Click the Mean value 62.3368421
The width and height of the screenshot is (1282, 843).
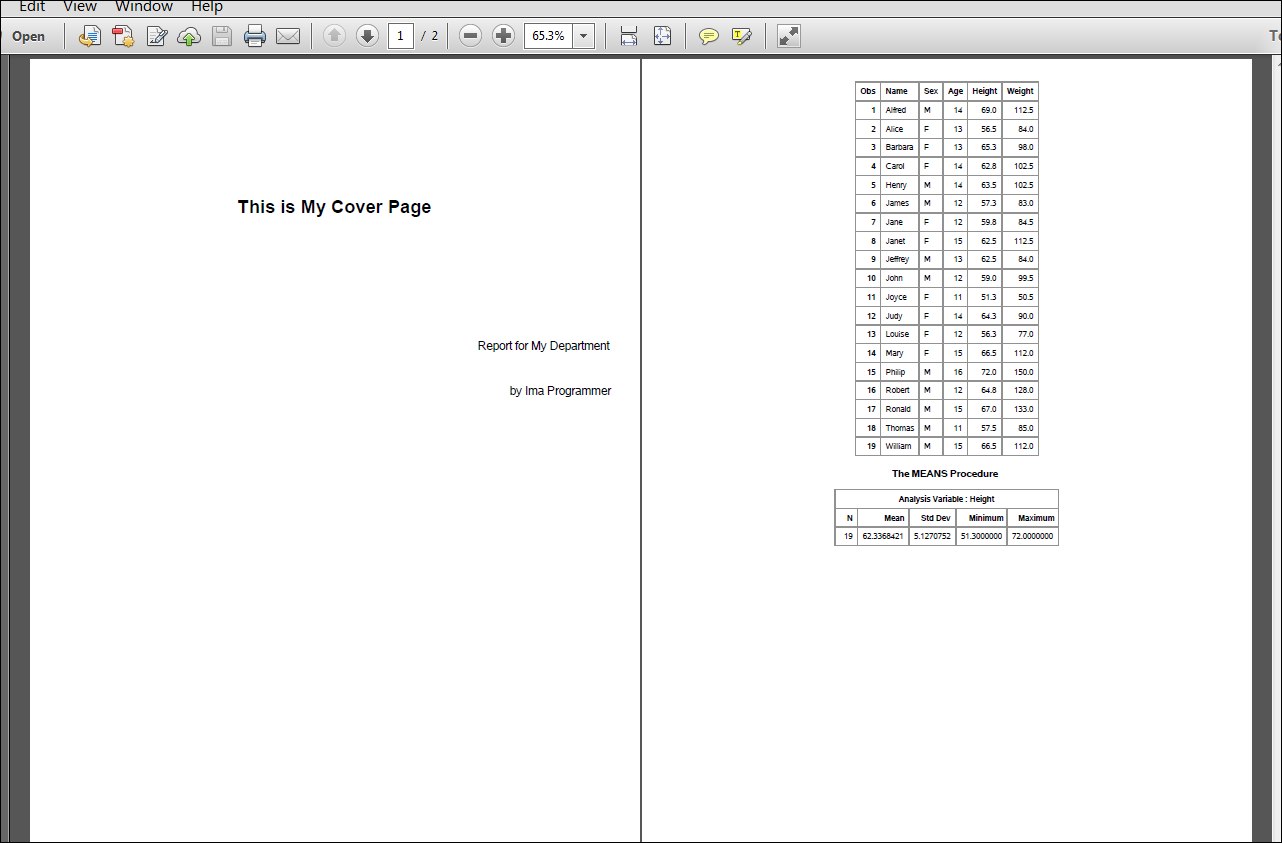(x=883, y=537)
